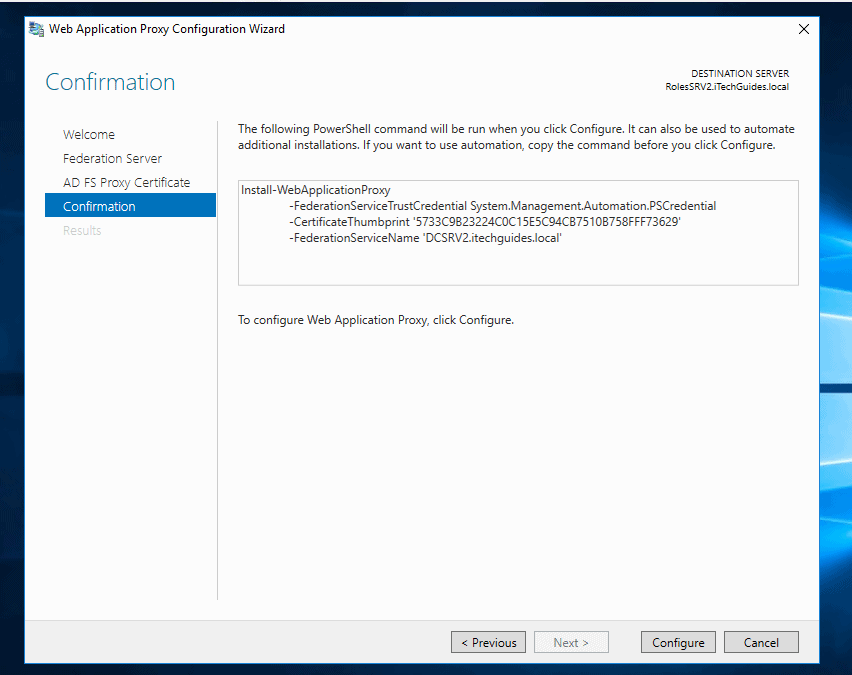Click the disabled Next button
The height and width of the screenshot is (675, 852).
[x=571, y=642]
